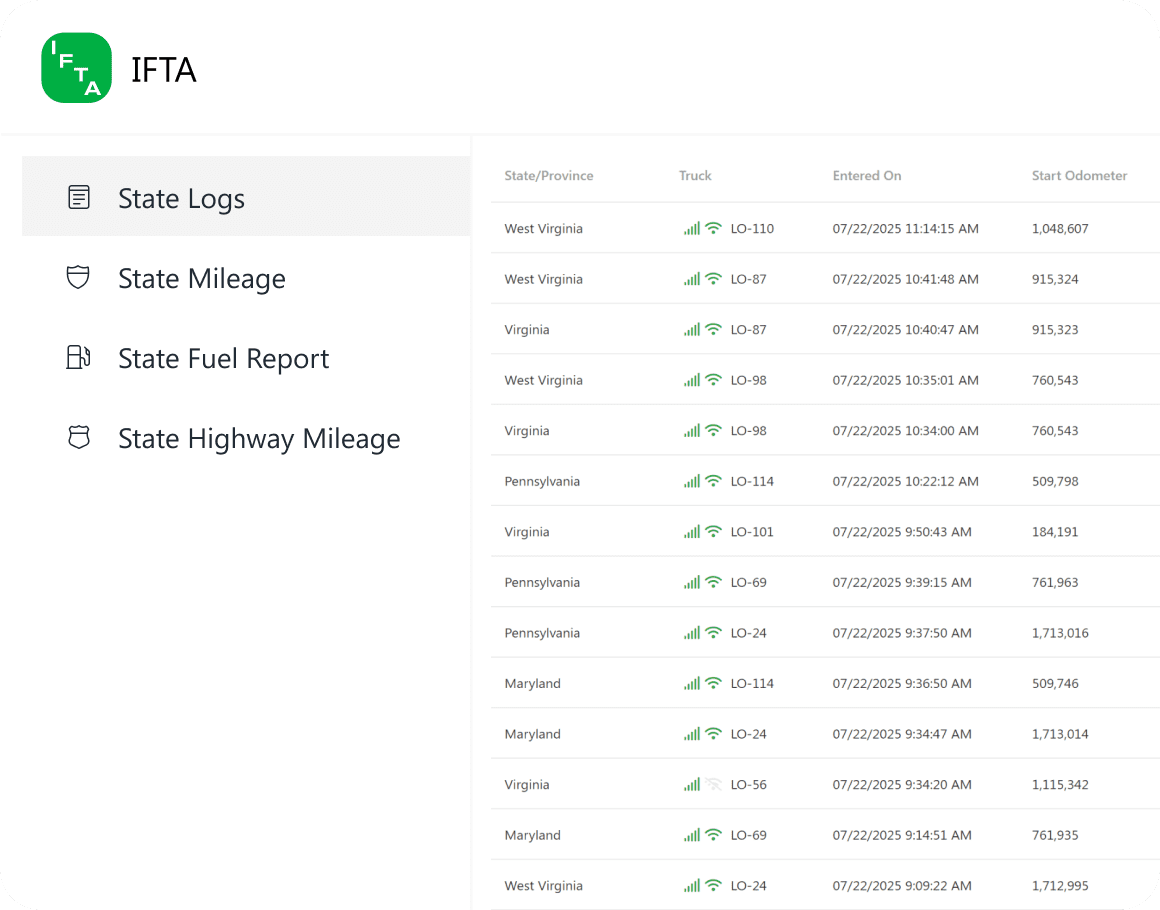
Task: Click the green IFTA logo
Action: point(76,67)
